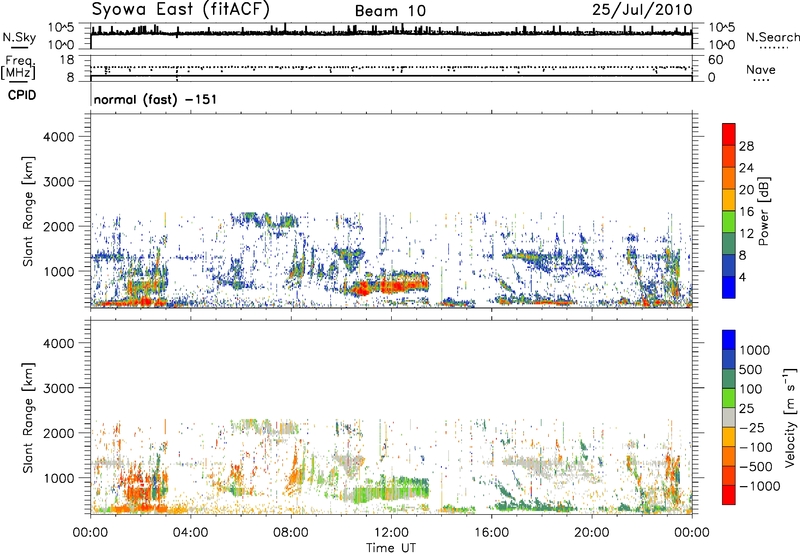Click the '-25' label on the velocity colorbar
Viewport: 800px width, 554px height.
pyautogui.click(x=753, y=427)
